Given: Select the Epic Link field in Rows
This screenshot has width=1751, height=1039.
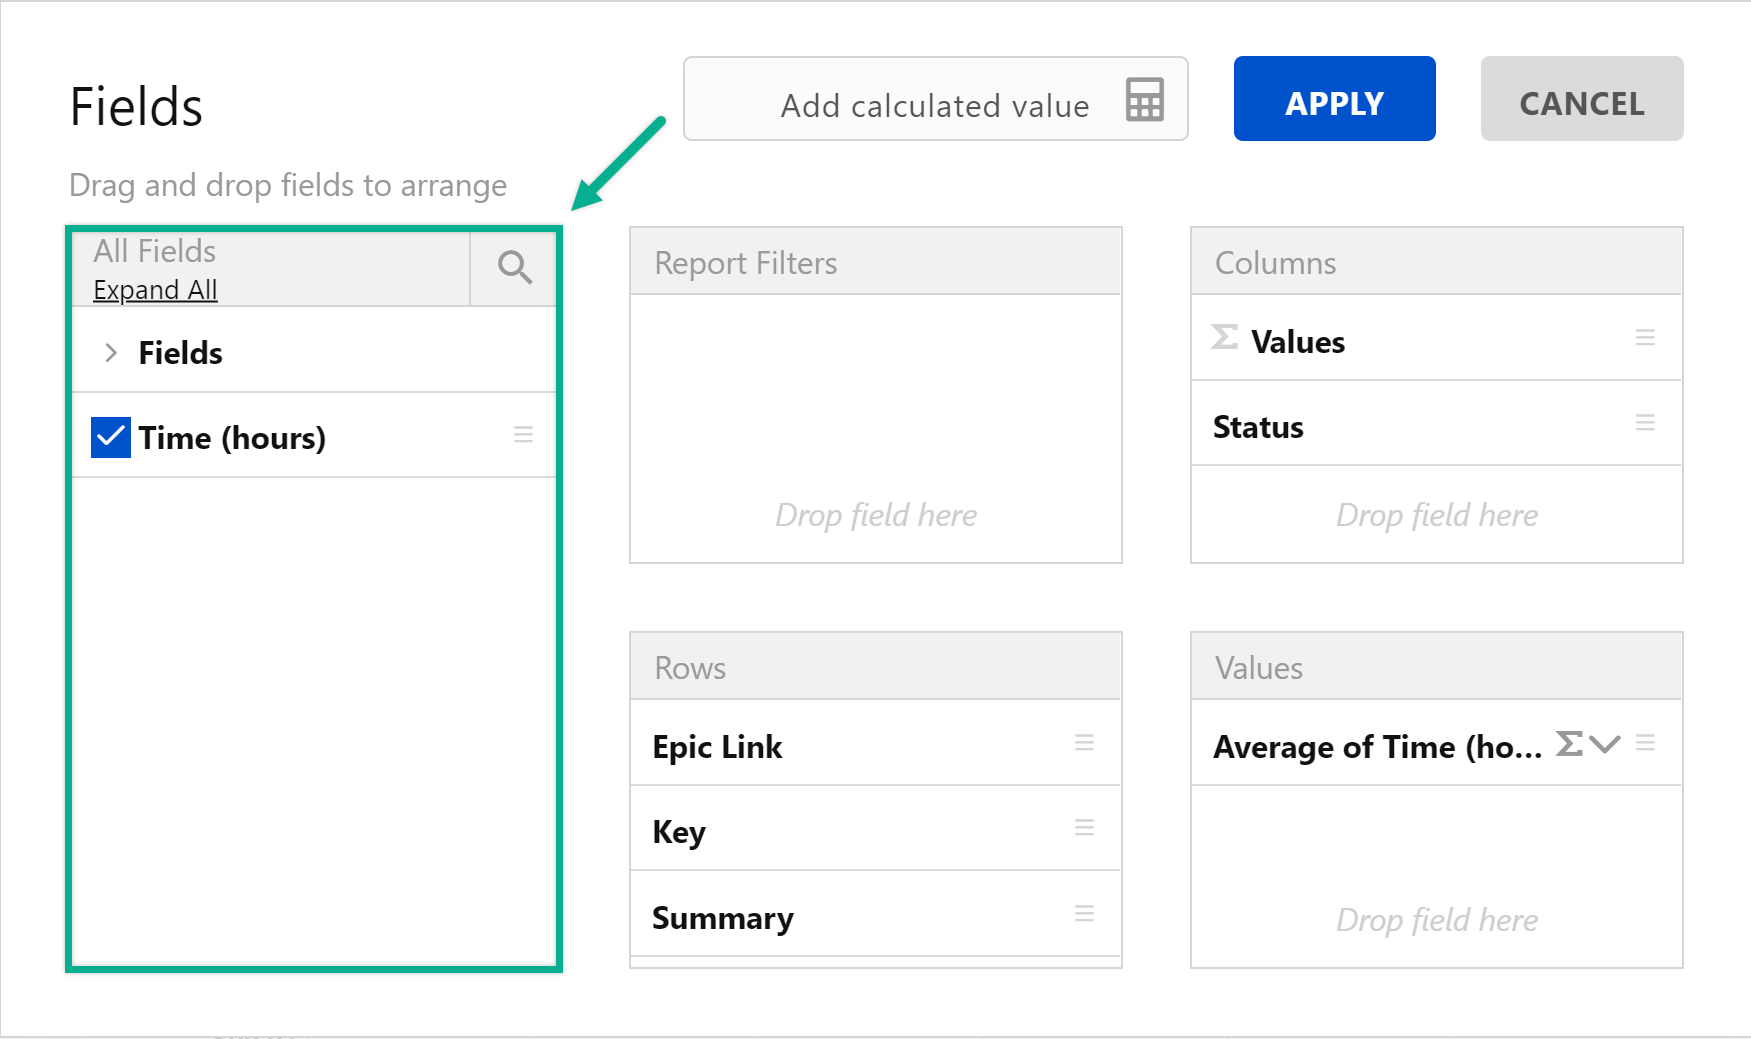Looking at the screenshot, I should (x=718, y=747).
